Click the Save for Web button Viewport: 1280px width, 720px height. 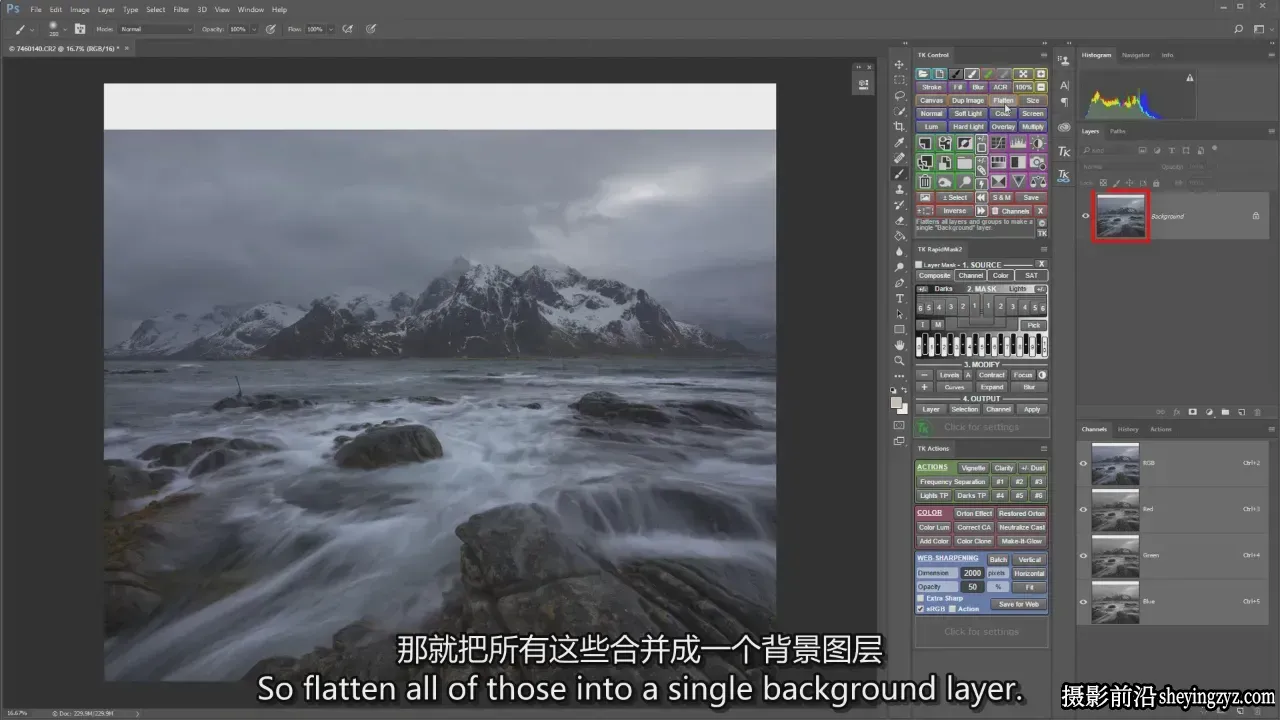coord(1018,604)
